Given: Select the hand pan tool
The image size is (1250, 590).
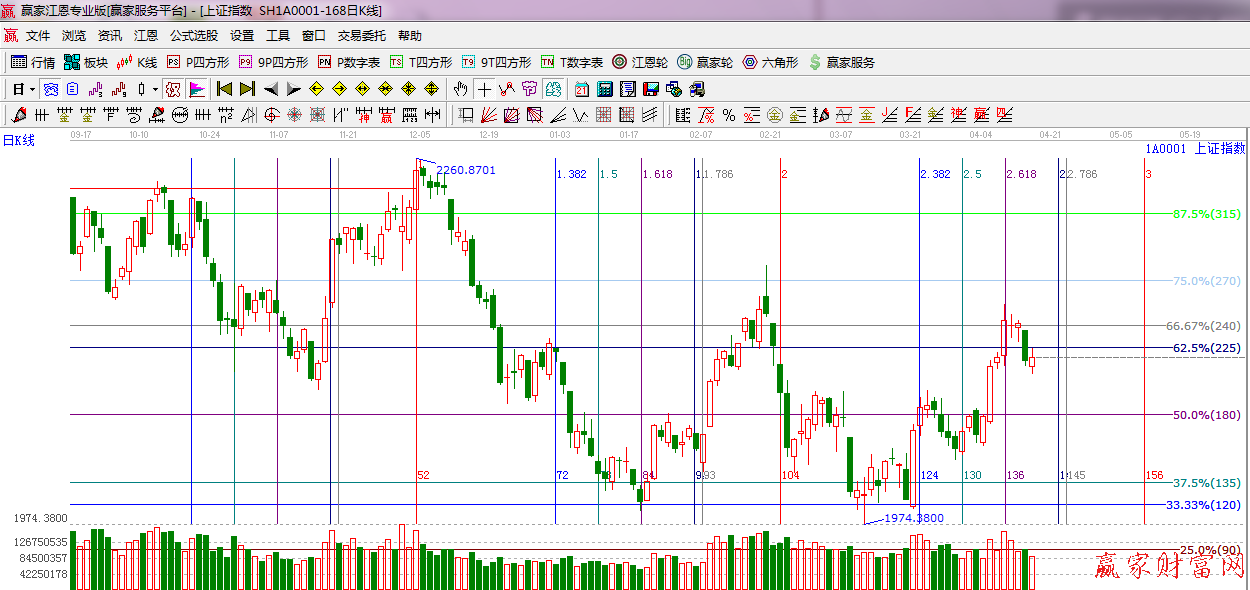Looking at the screenshot, I should (x=461, y=89).
